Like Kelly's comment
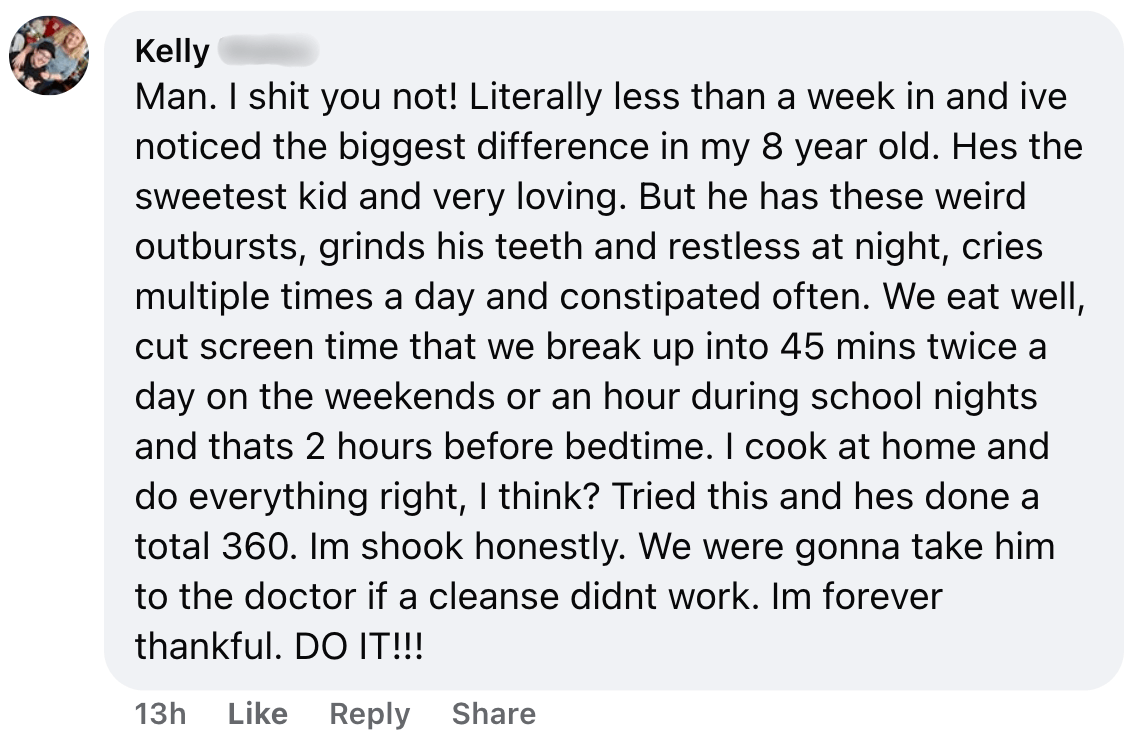 point(258,713)
